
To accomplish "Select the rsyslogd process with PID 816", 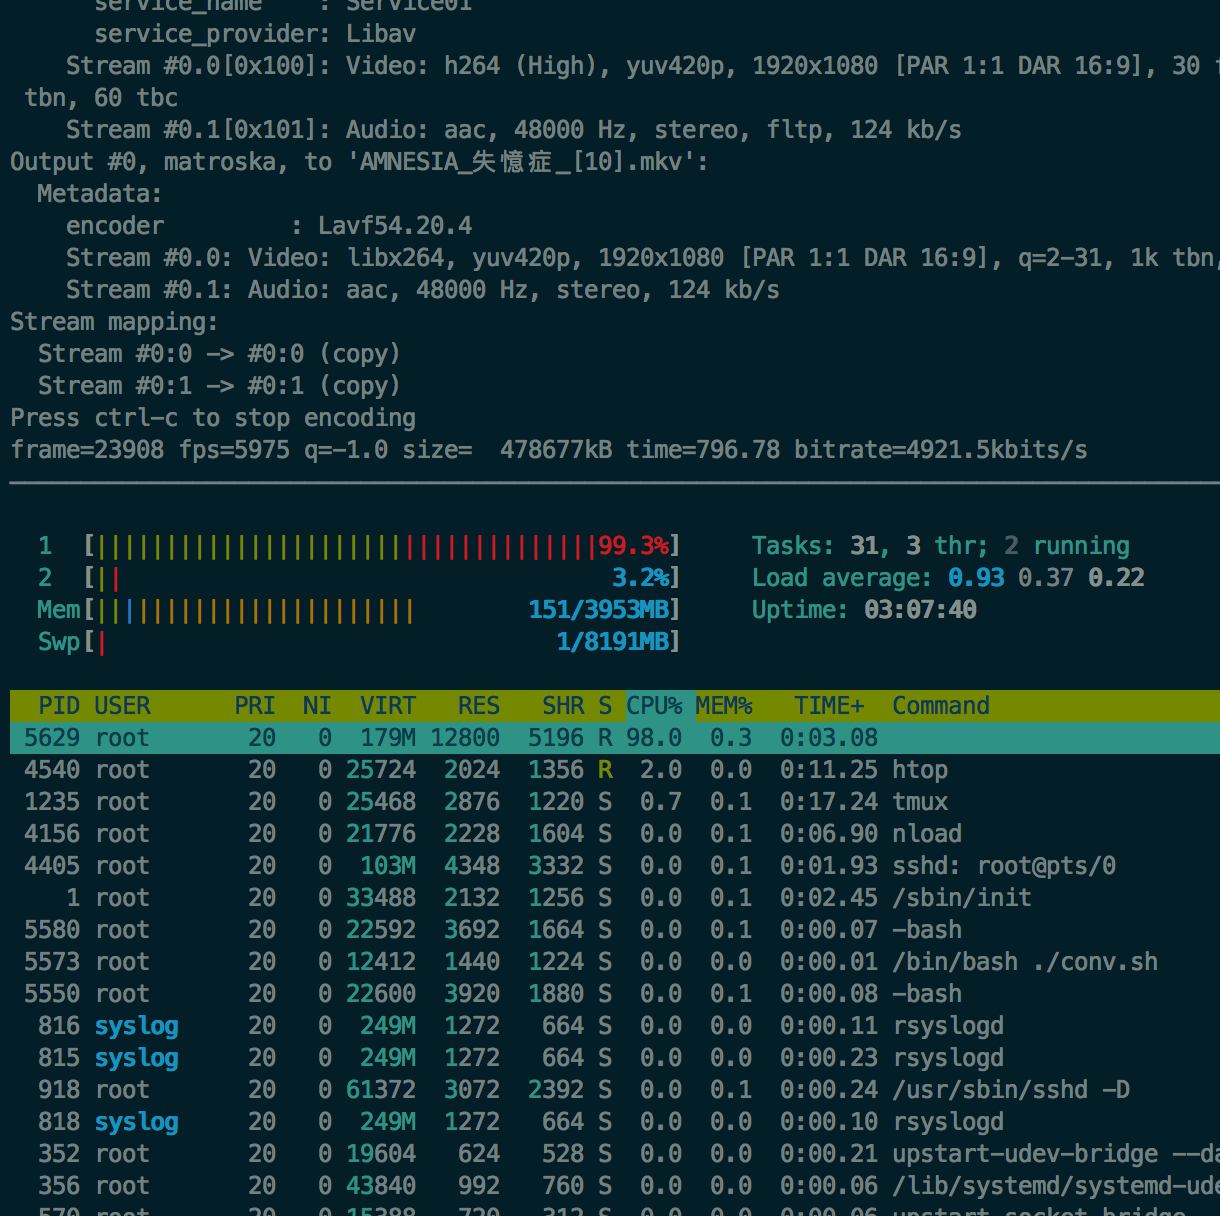I will (x=615, y=1026).
